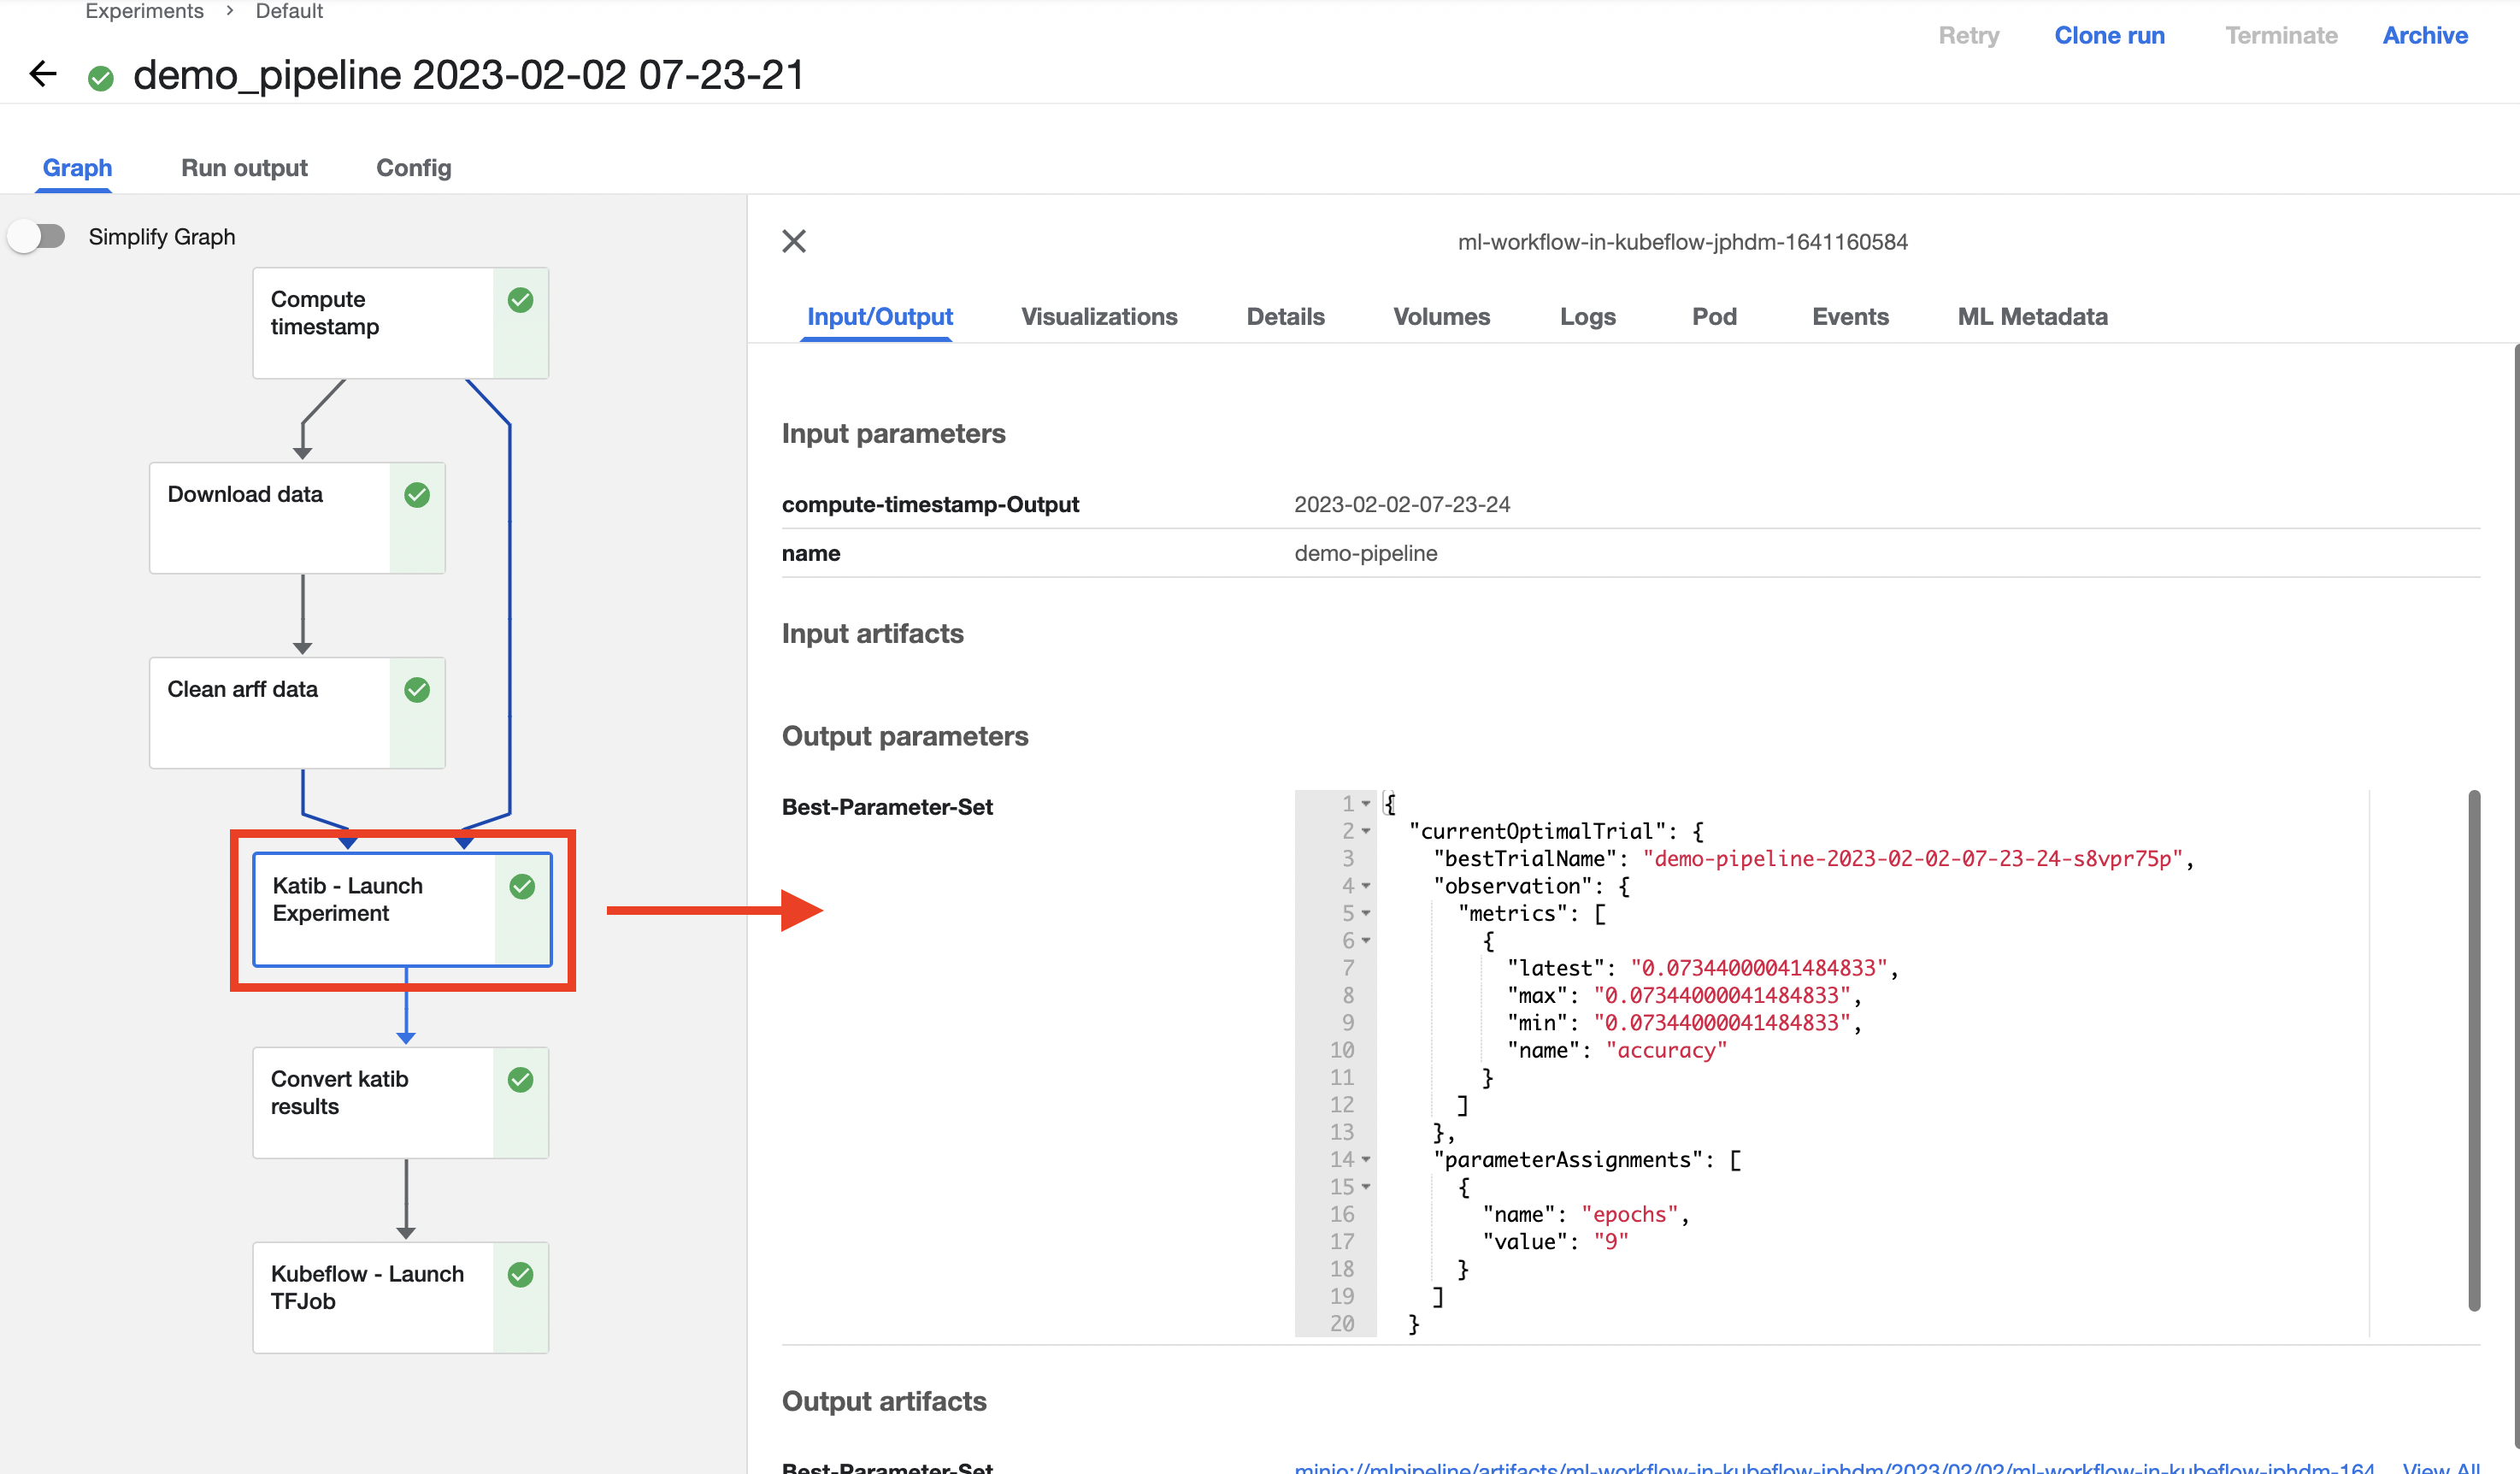Switch to the Run output tab

[x=244, y=168]
